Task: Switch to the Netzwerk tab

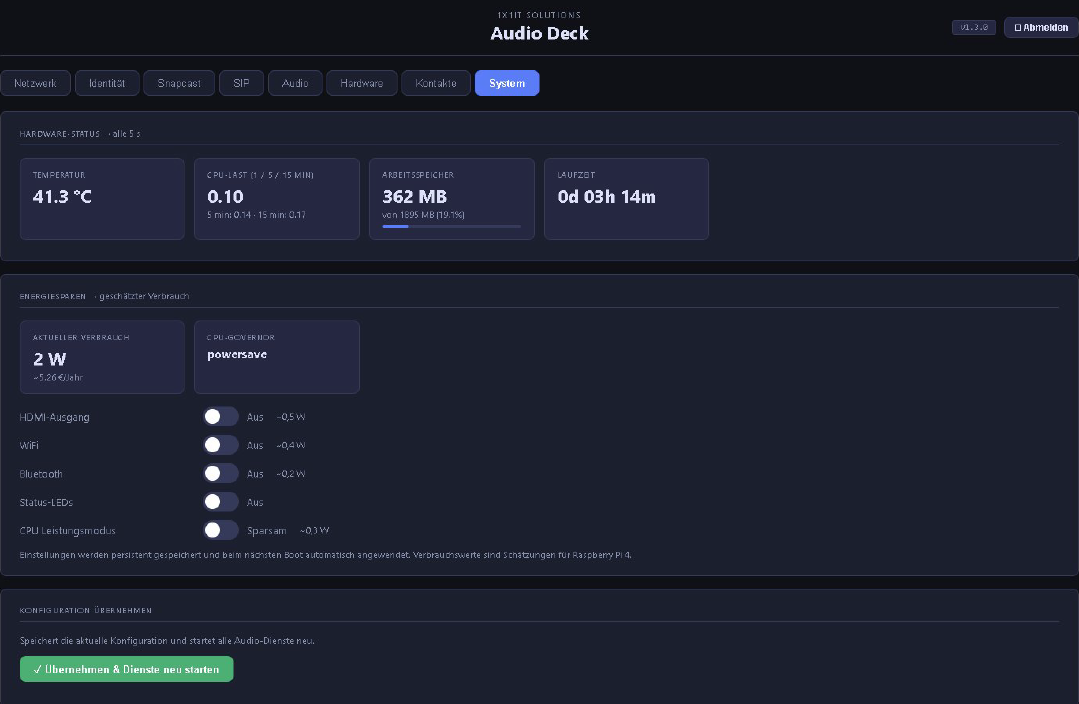Action: tap(35, 83)
